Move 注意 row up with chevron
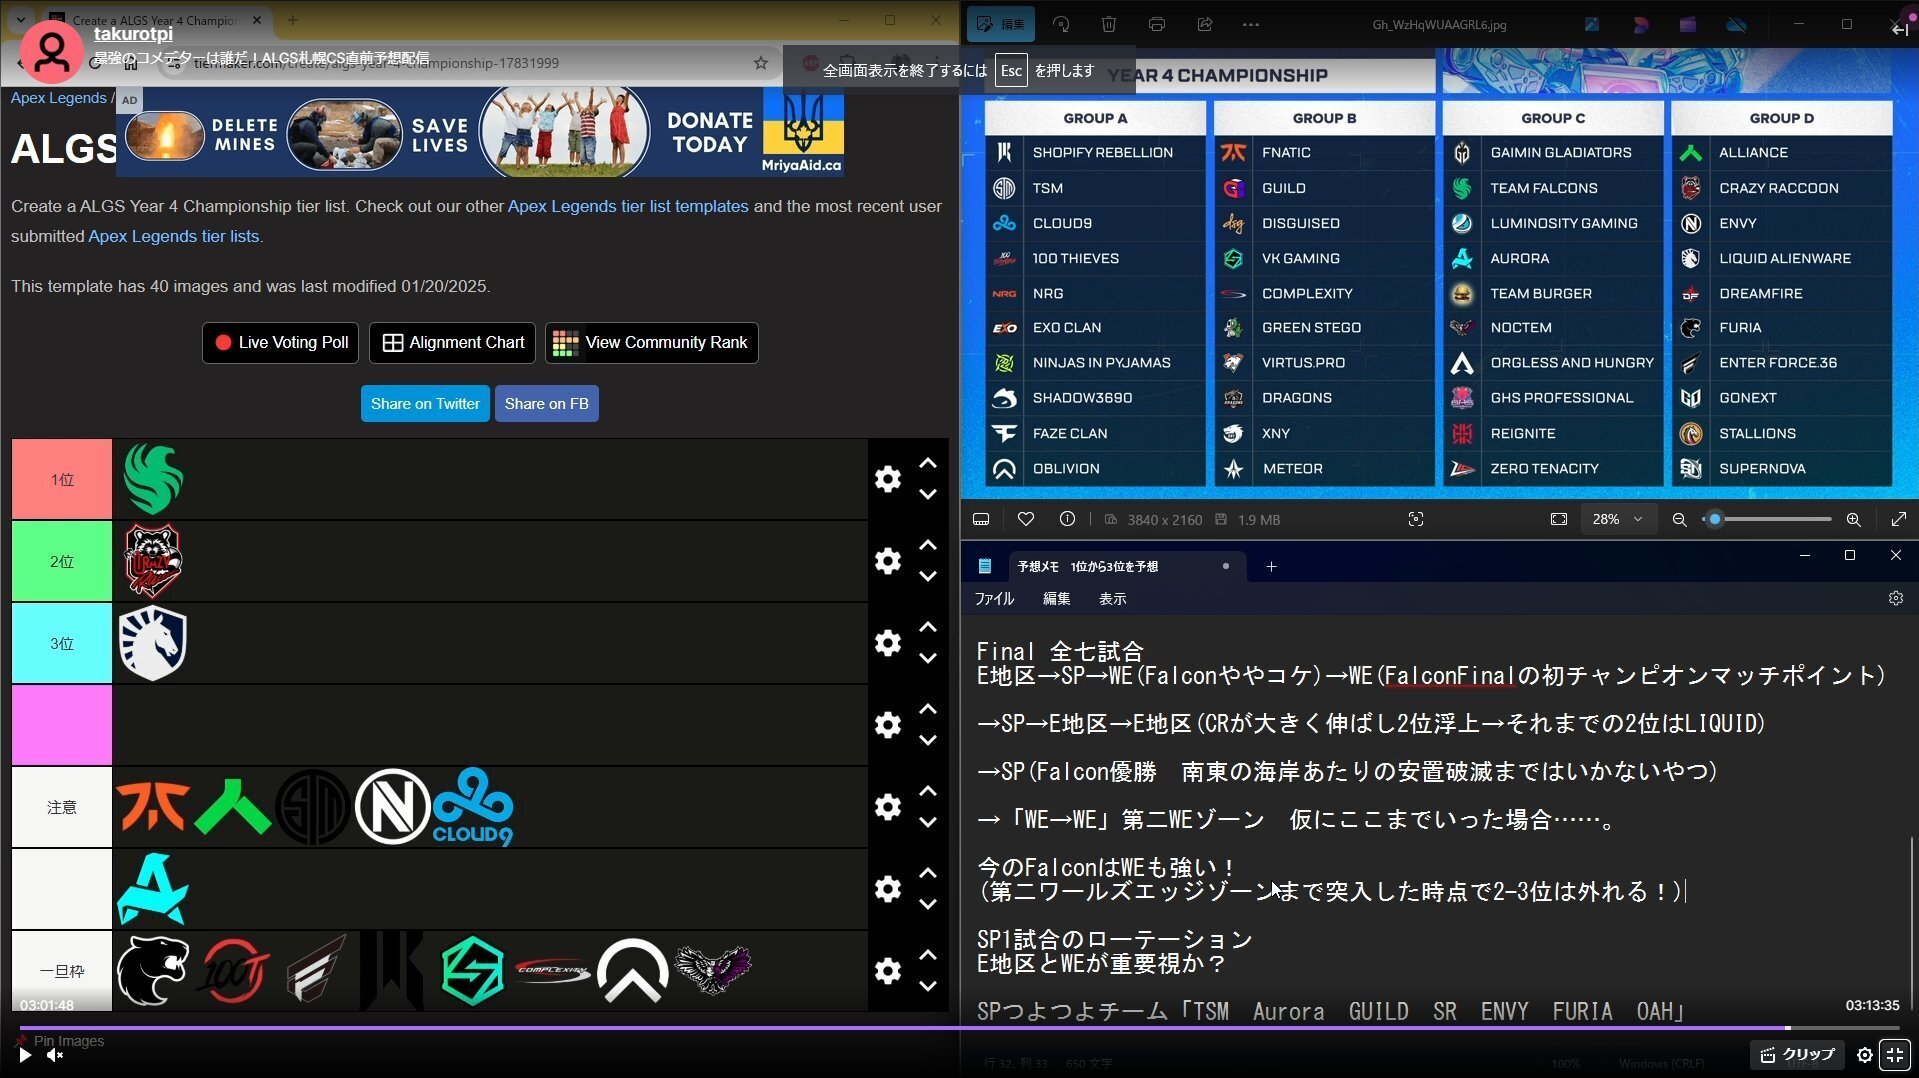The width and height of the screenshot is (1919, 1078). (928, 791)
